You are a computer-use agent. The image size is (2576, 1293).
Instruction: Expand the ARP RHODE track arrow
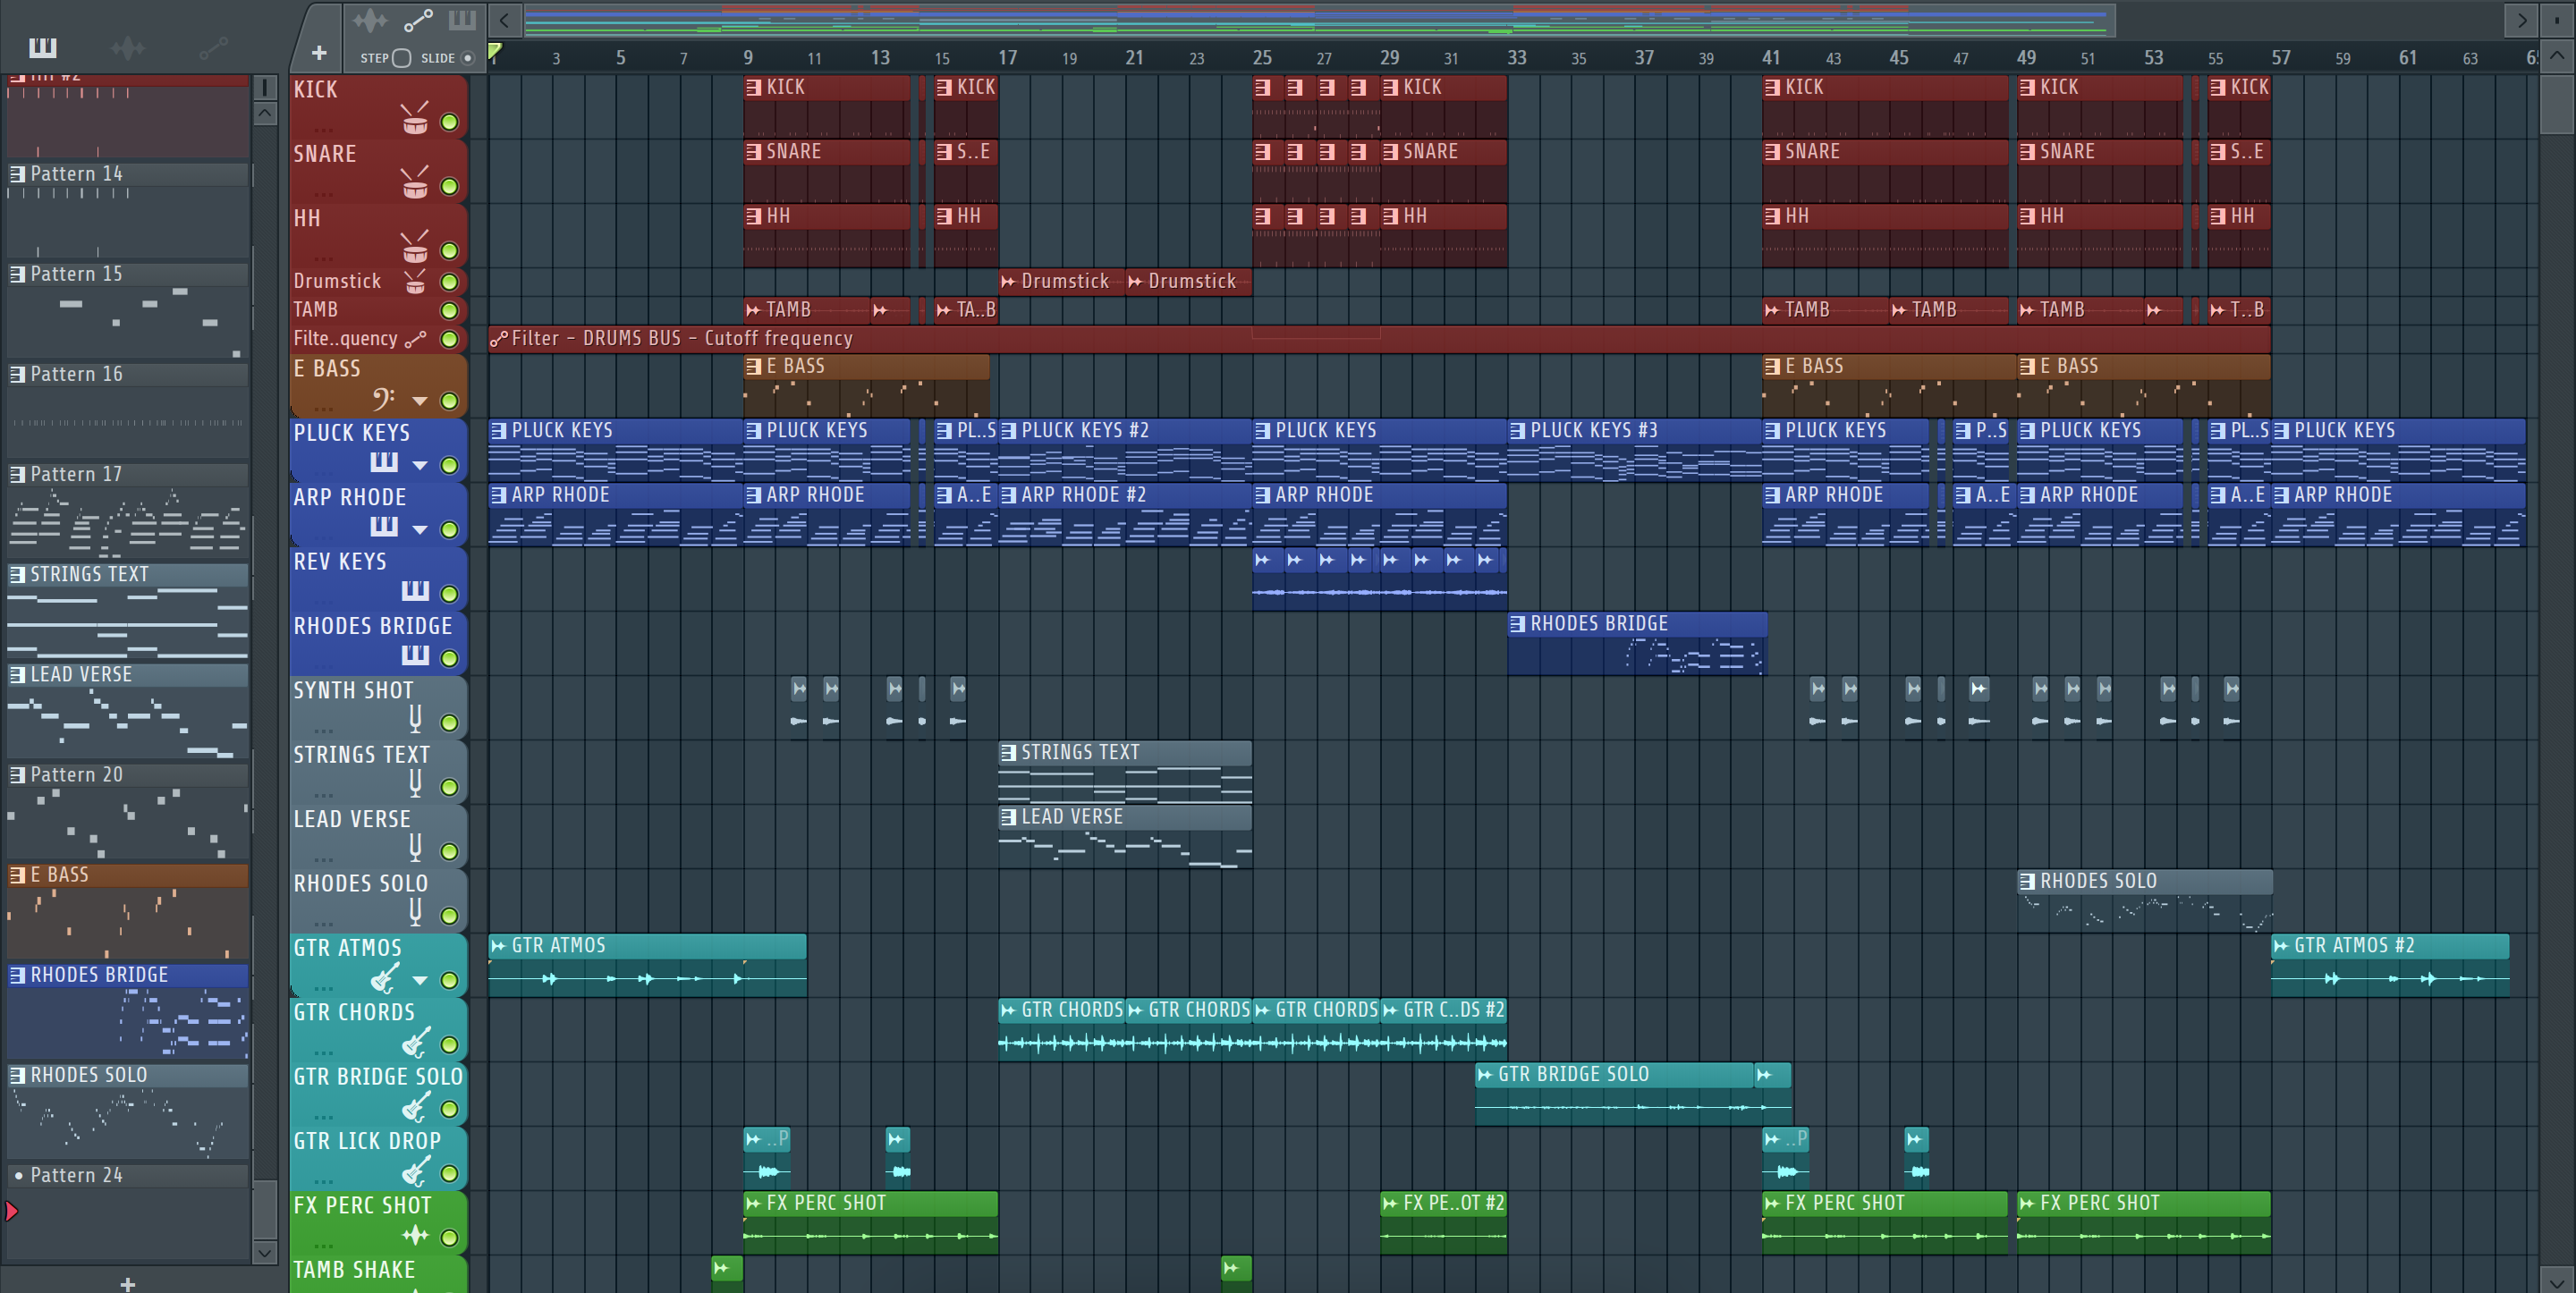tap(420, 529)
